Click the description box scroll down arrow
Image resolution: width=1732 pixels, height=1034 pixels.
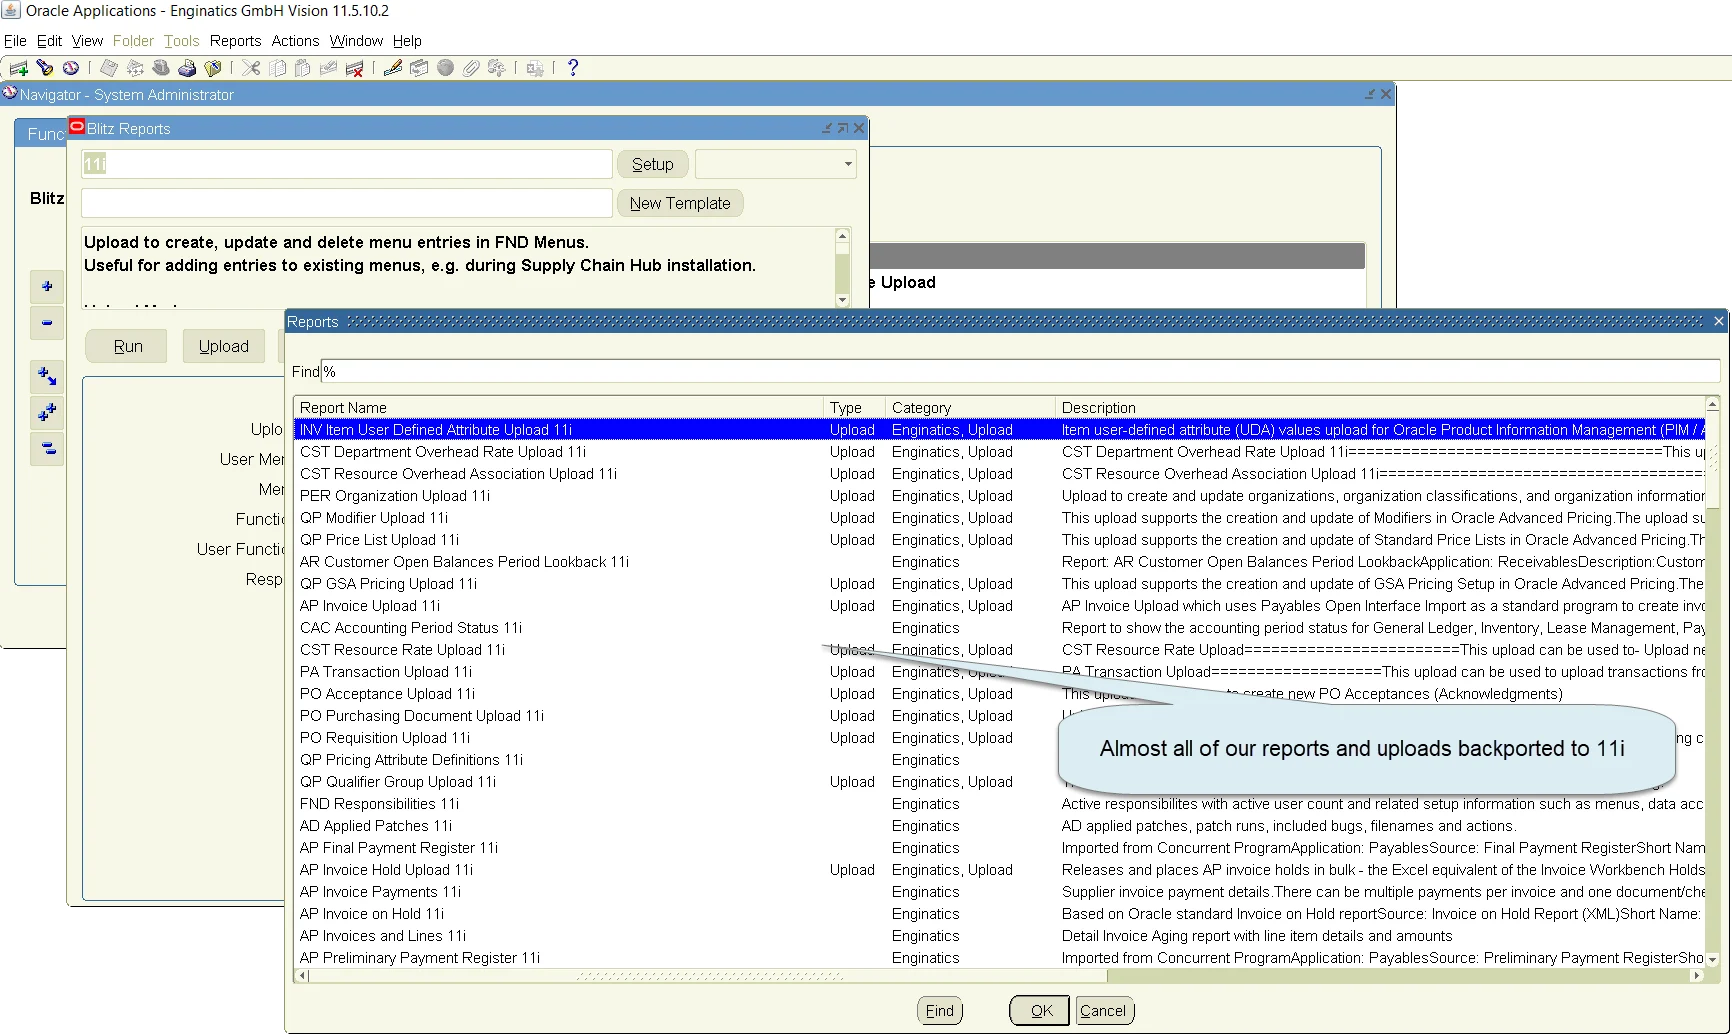coord(842,300)
